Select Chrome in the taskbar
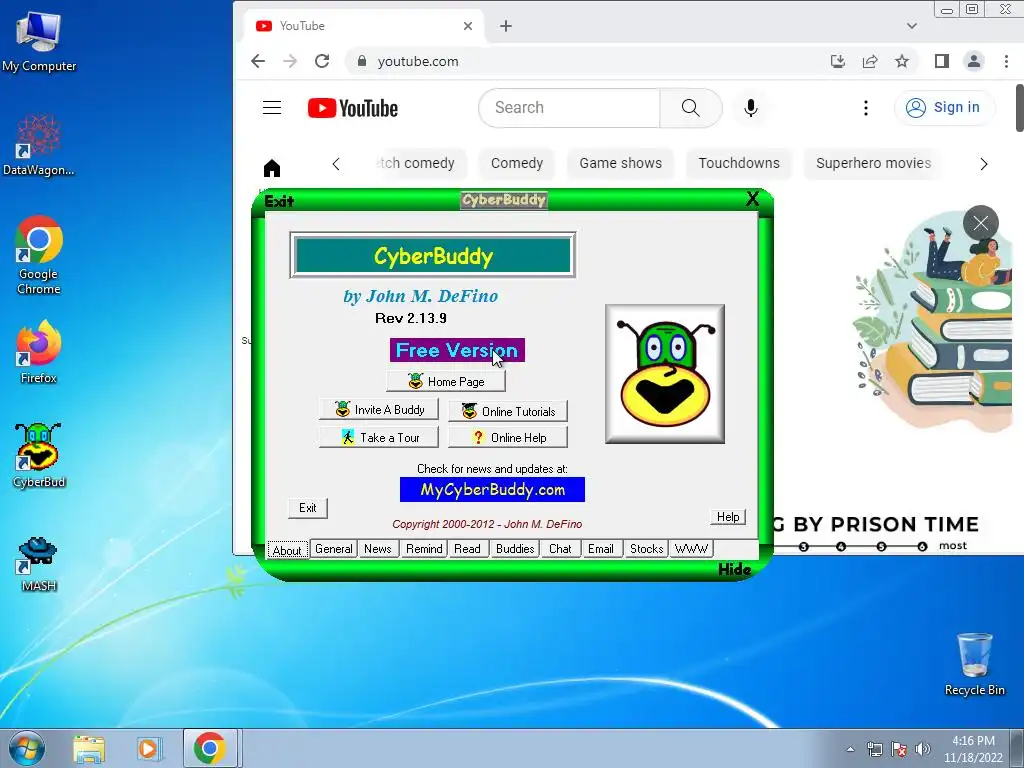1024x768 pixels. click(x=209, y=748)
